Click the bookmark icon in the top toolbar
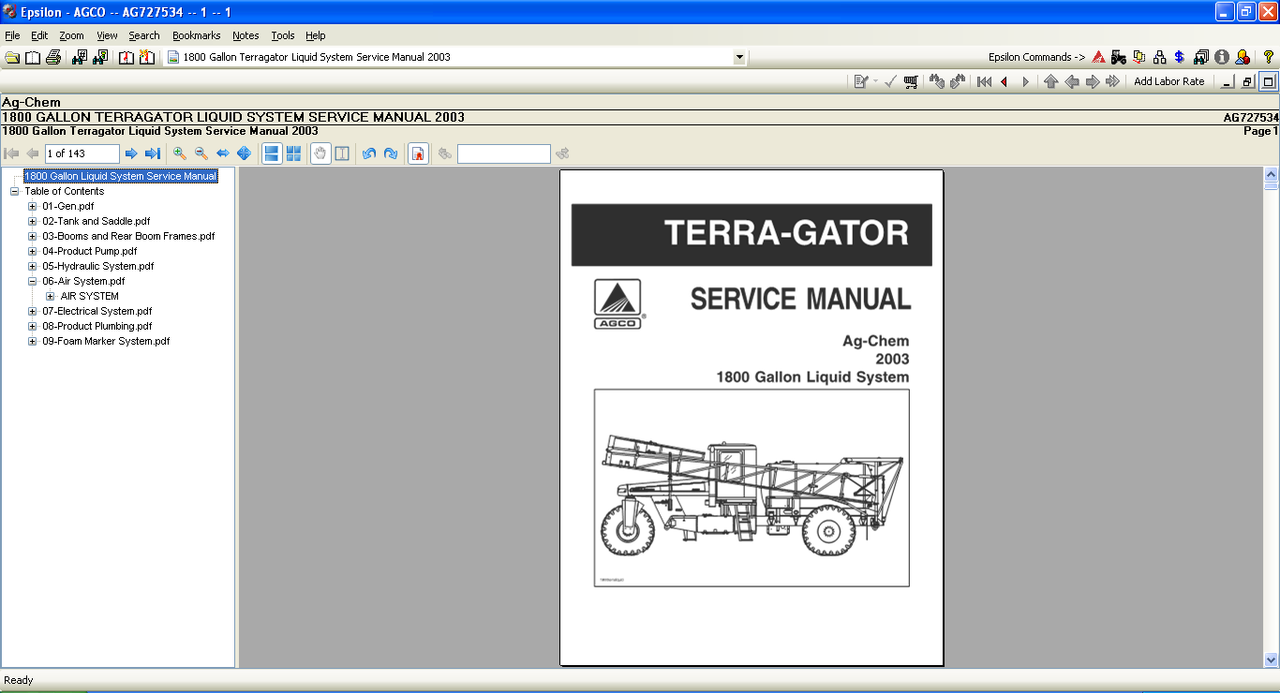 (x=127, y=57)
